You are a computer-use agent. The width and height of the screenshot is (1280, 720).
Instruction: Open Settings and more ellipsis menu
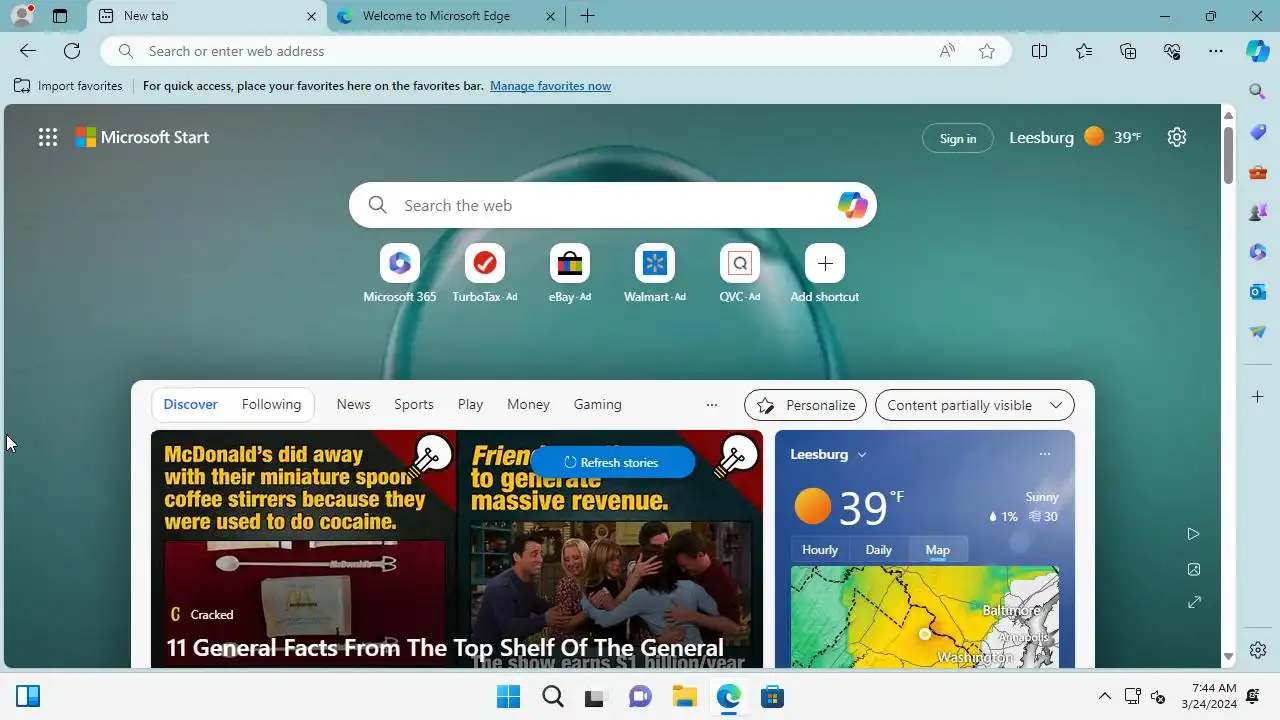point(1216,51)
